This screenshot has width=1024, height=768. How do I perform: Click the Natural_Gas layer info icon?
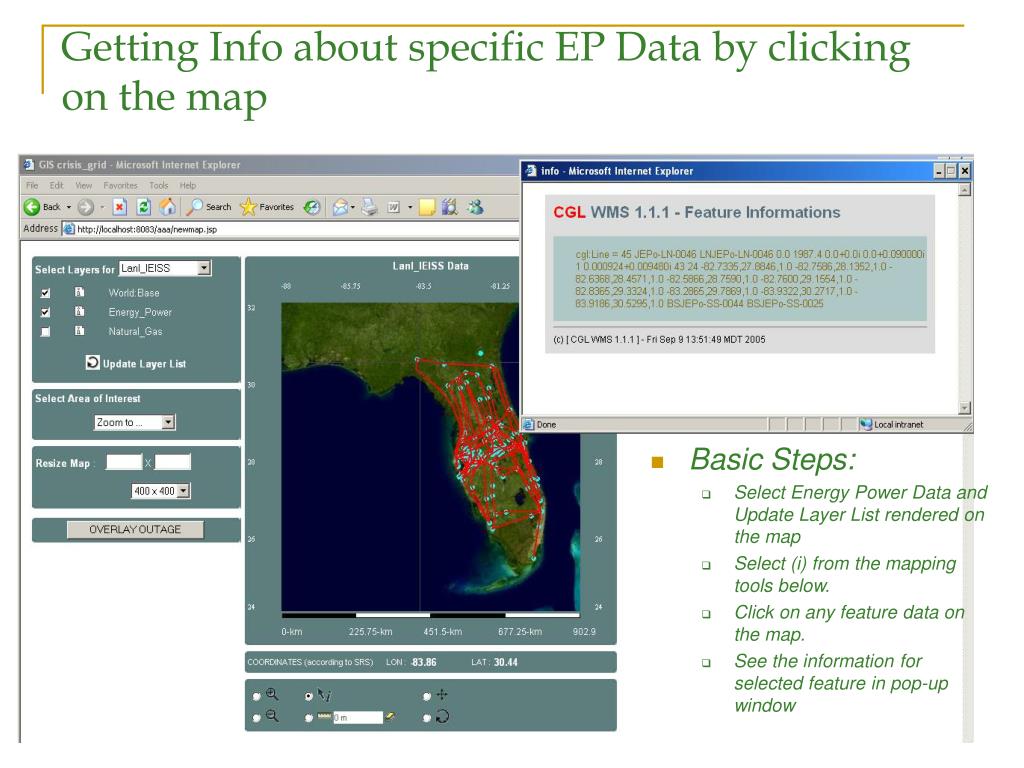(x=80, y=330)
